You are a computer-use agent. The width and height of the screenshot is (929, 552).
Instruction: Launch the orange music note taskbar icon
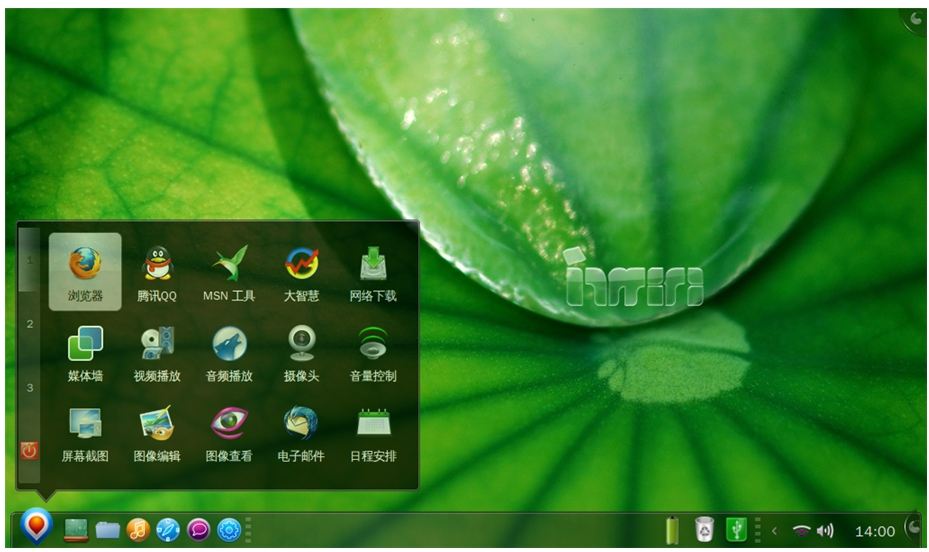click(138, 529)
